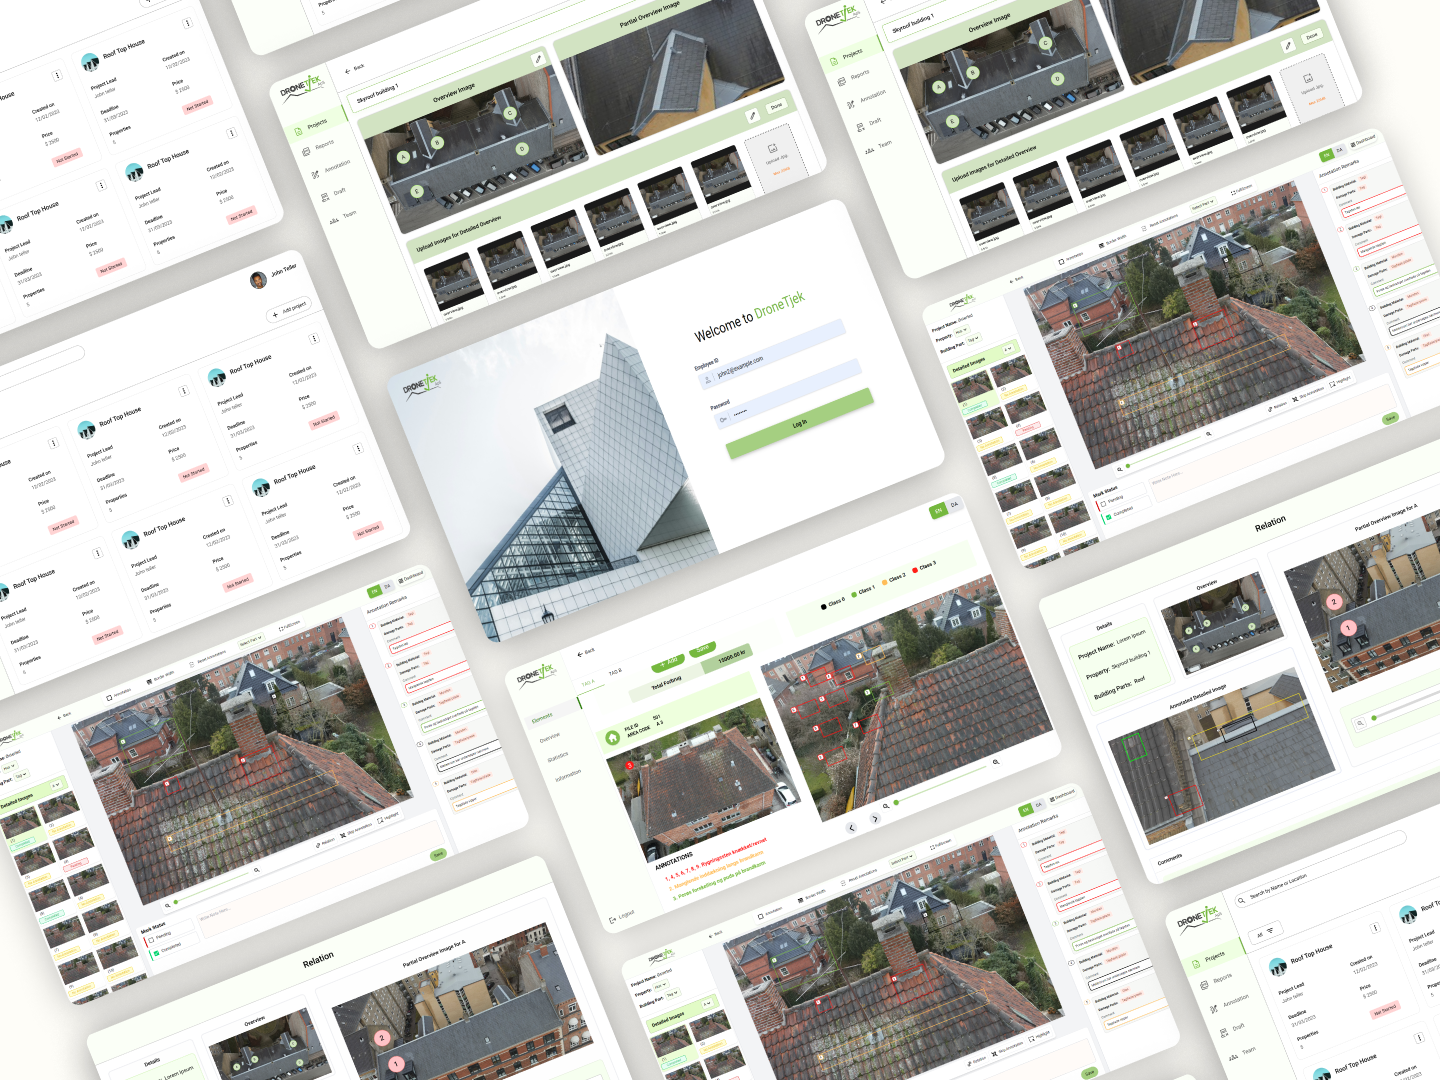1440x1080 pixels.
Task: Go to next image arrow in report screen
Action: [x=875, y=819]
